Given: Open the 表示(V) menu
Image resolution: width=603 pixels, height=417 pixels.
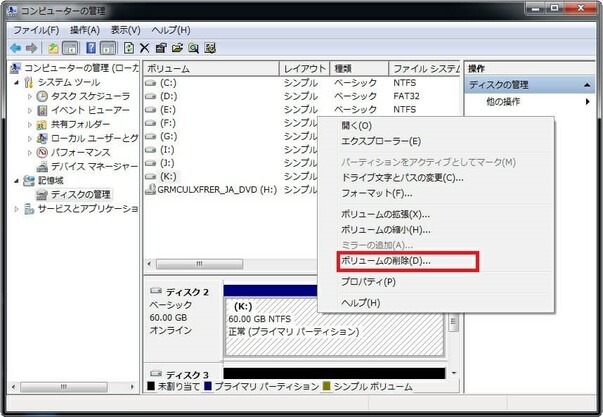Looking at the screenshot, I should pos(126,30).
